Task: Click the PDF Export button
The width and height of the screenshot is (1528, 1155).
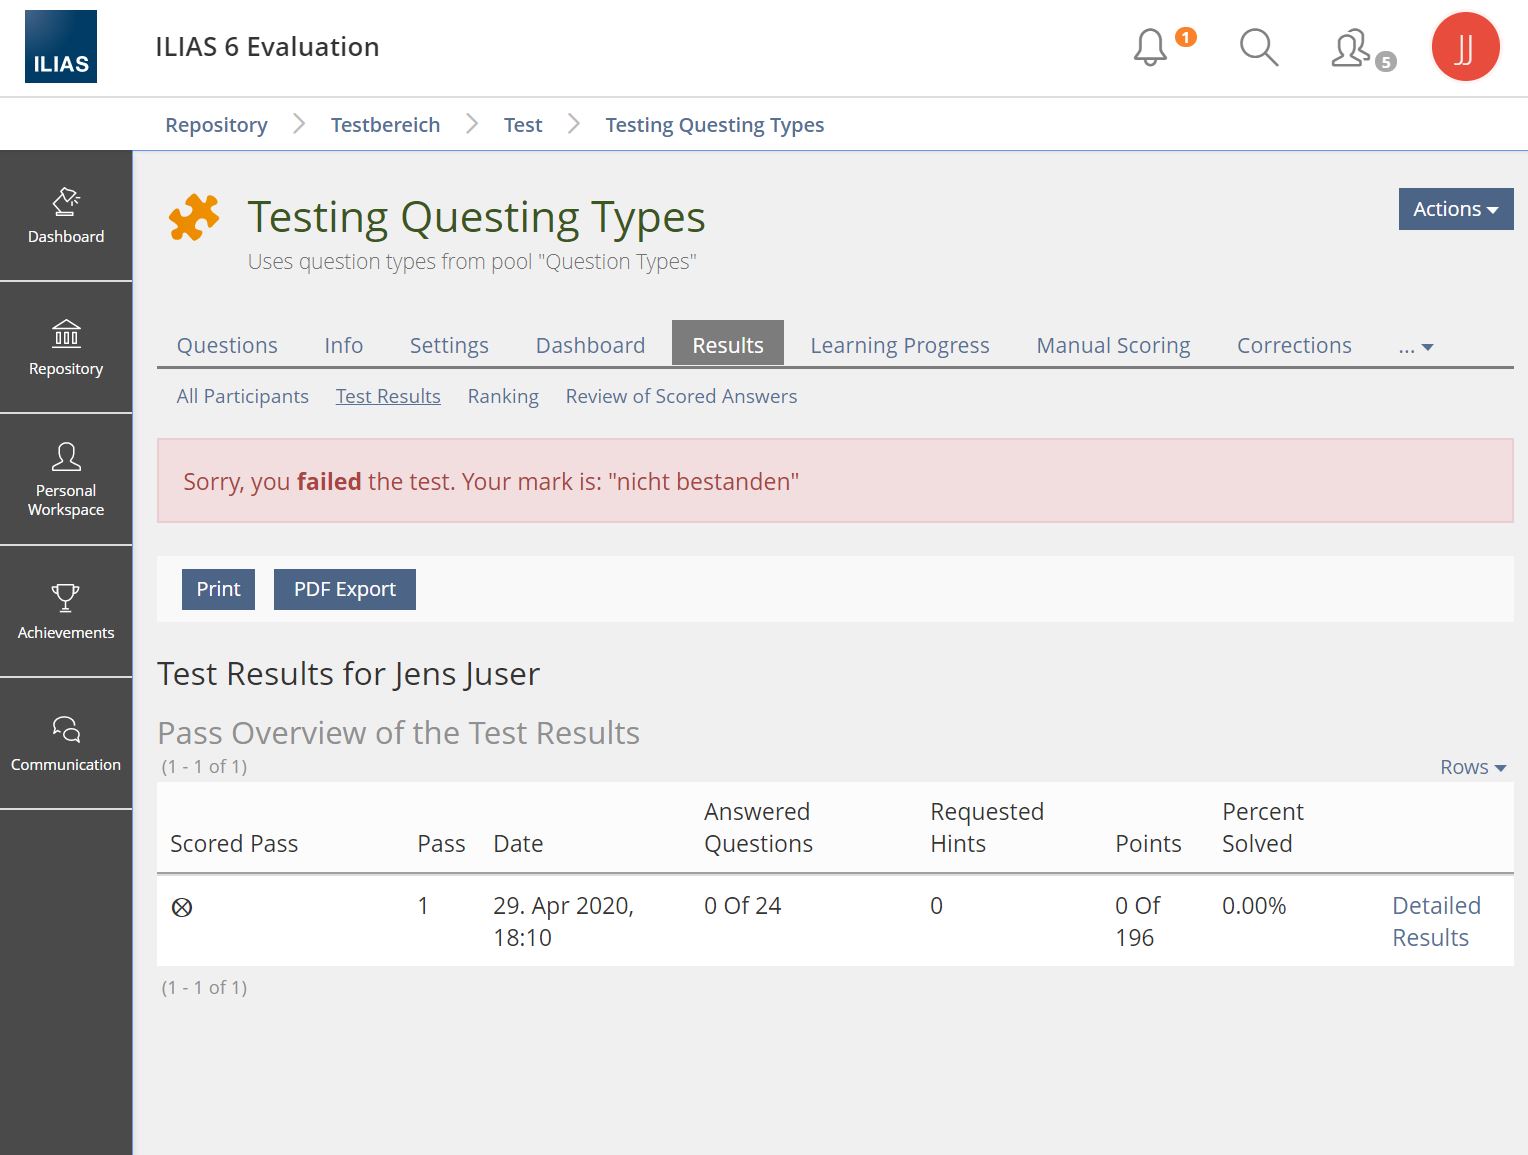Action: click(x=344, y=589)
